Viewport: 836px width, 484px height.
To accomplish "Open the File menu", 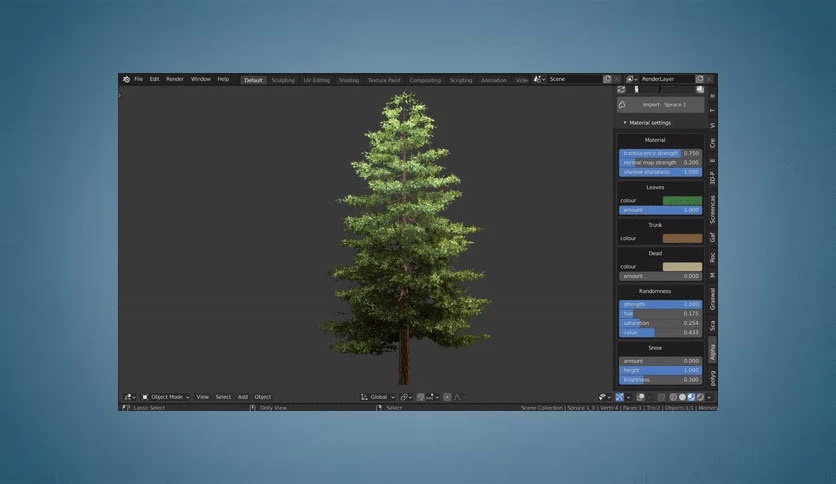I will [139, 79].
